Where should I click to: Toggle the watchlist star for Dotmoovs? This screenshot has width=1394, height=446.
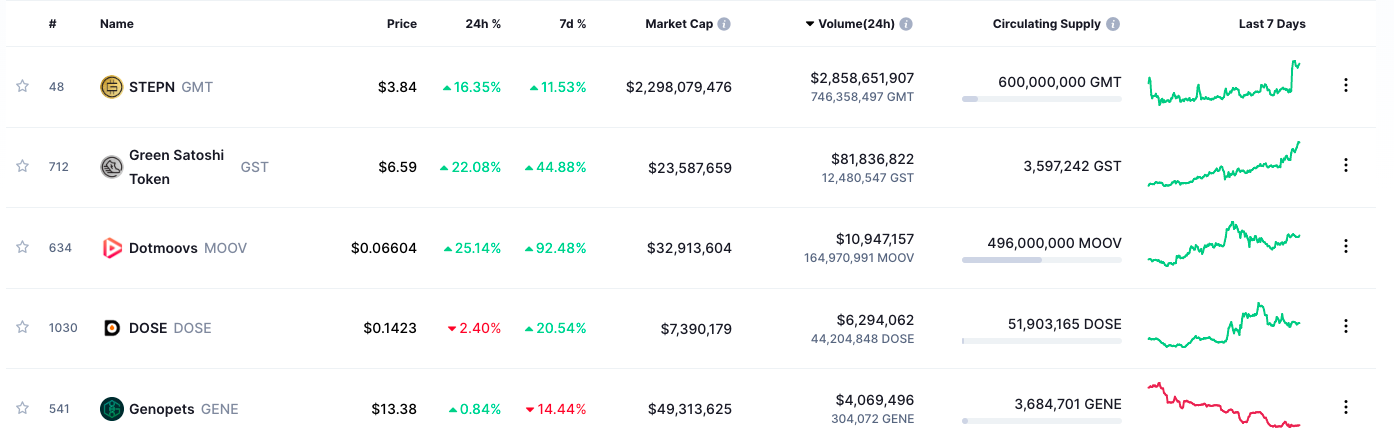[22, 247]
